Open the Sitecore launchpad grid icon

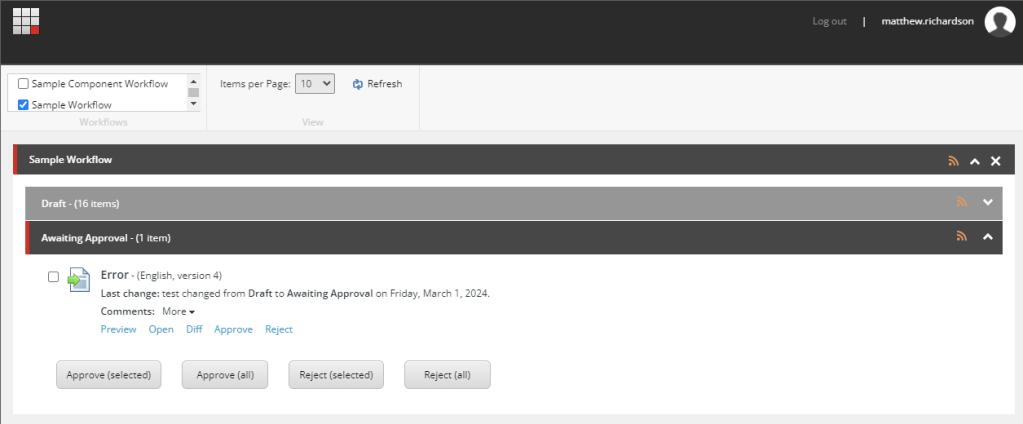pyautogui.click(x=26, y=21)
